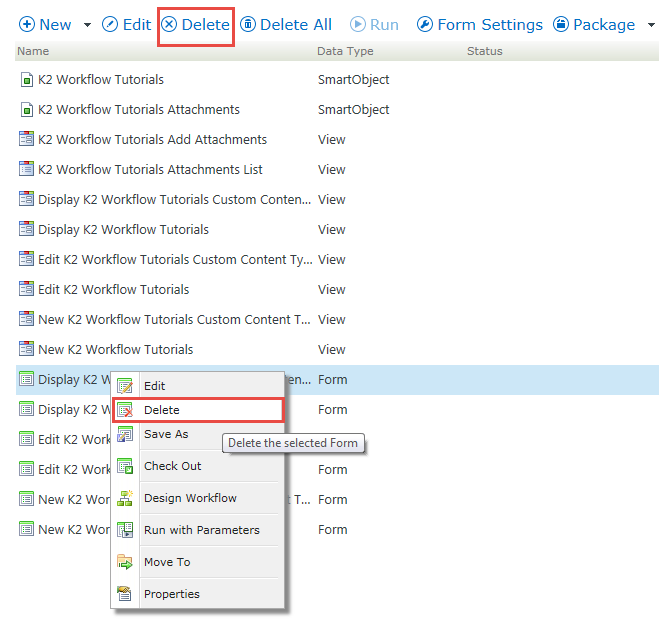This screenshot has width=659, height=632.
Task: Click icon of Edit K2 Workflow Tutorials view
Action: click(x=26, y=290)
